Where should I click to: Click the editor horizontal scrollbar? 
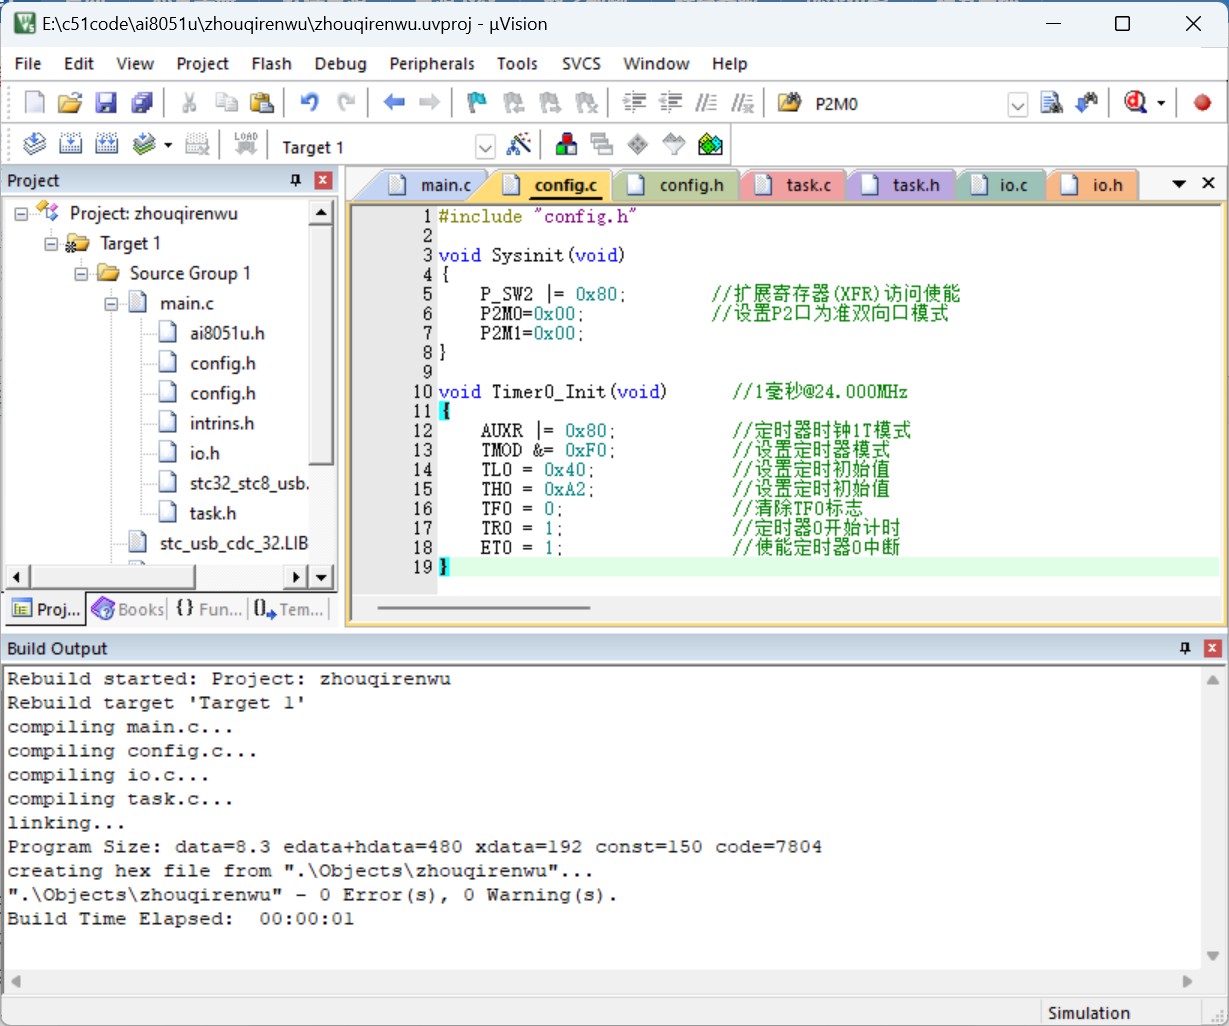(x=484, y=607)
